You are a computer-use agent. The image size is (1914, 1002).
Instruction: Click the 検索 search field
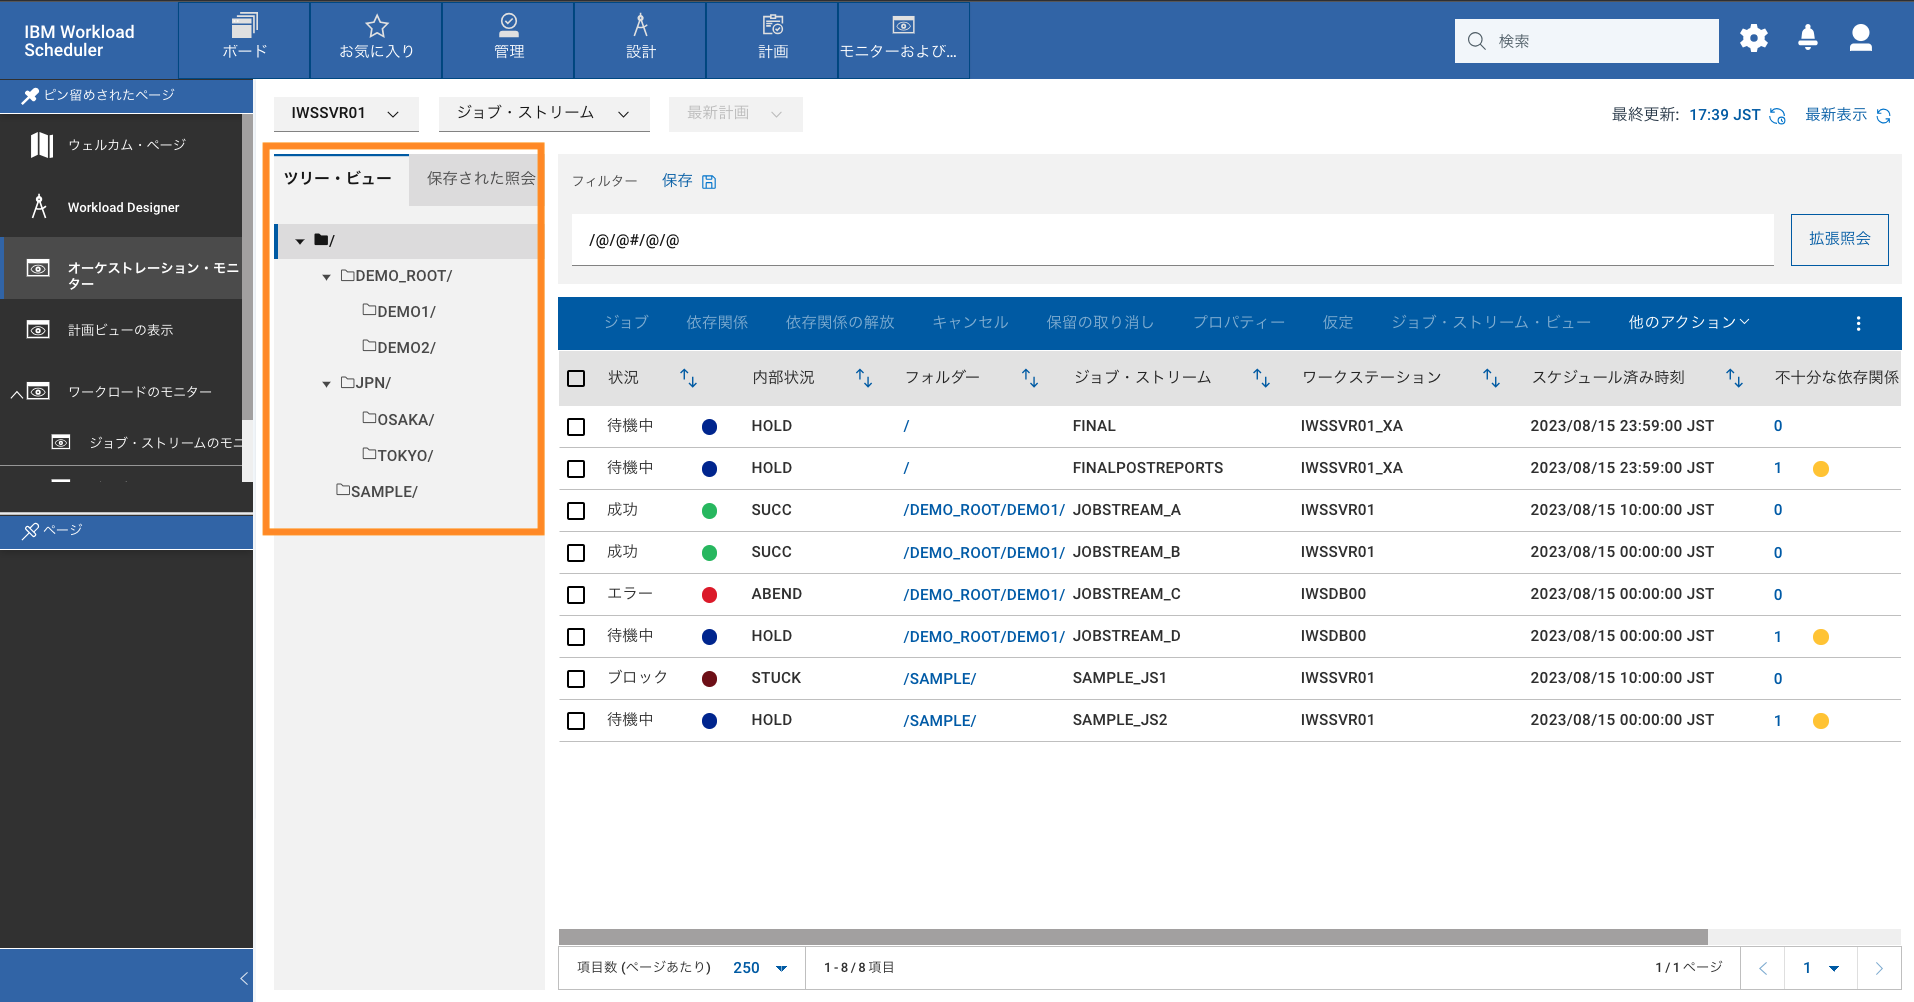(1586, 41)
